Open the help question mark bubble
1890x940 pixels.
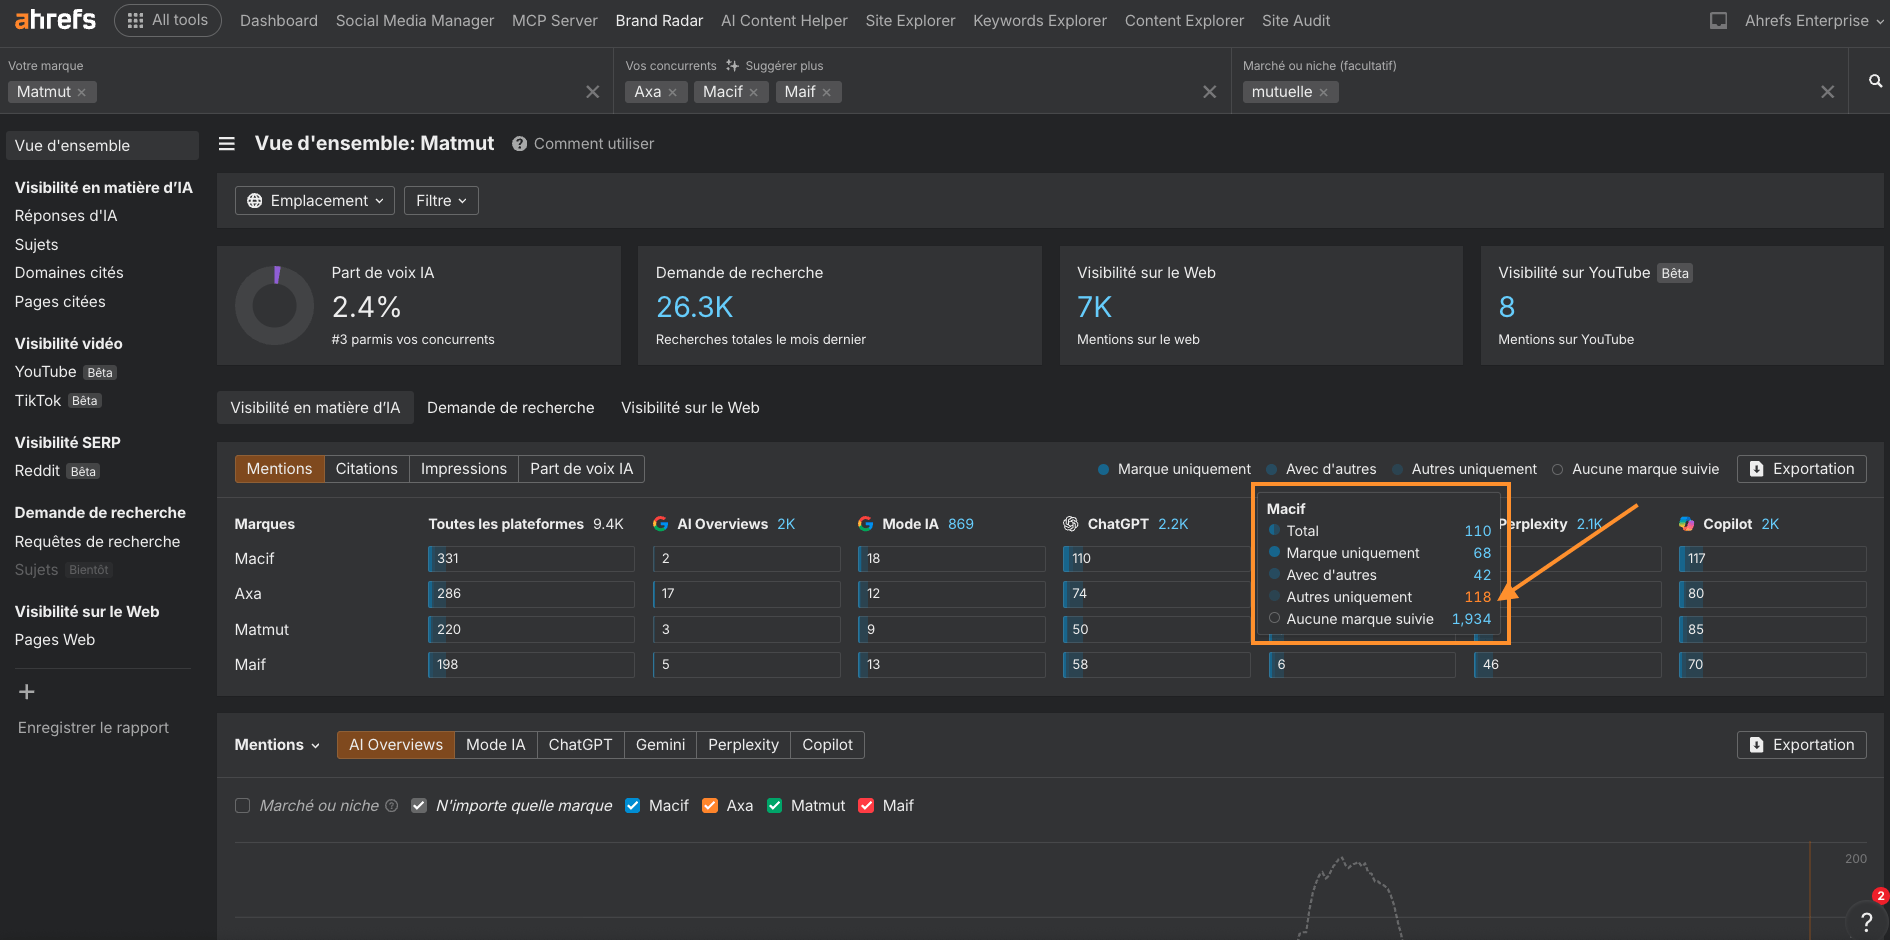tap(1865, 921)
